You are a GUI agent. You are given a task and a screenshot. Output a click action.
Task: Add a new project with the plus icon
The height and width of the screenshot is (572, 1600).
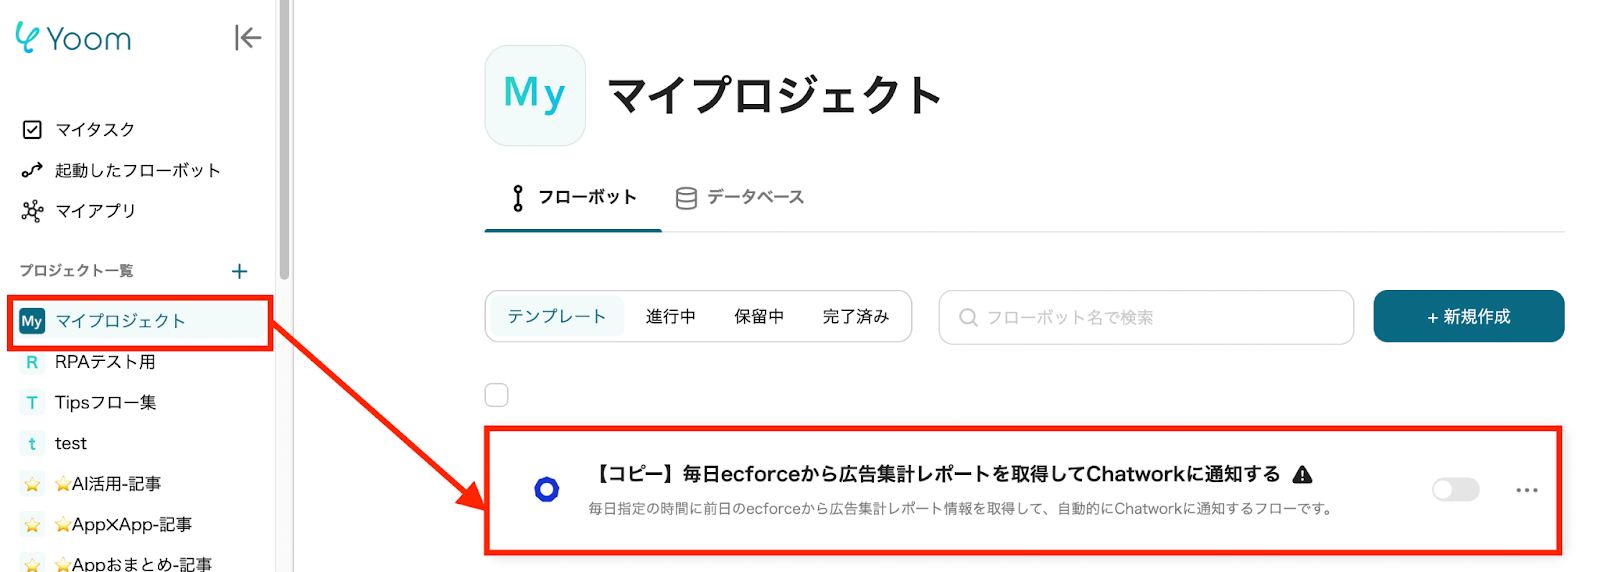pos(240,271)
